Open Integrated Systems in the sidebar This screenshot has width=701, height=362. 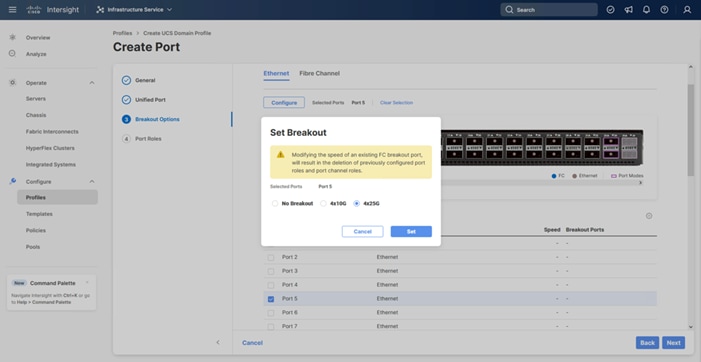click(x=51, y=164)
